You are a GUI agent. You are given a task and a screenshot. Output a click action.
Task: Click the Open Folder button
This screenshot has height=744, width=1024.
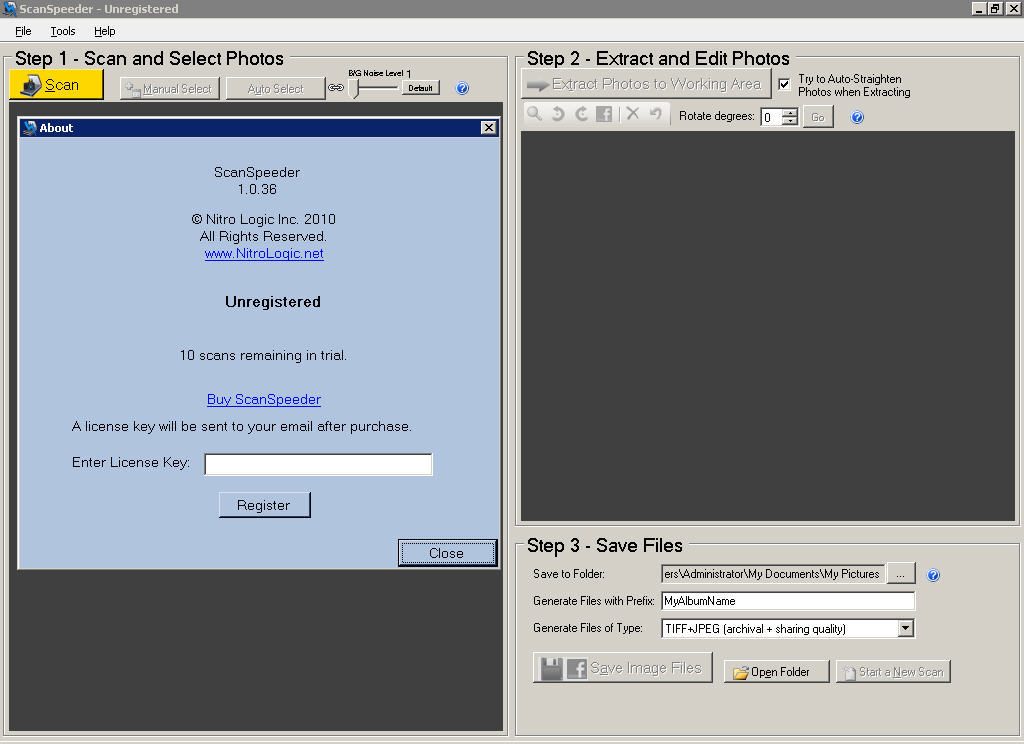coord(776,671)
